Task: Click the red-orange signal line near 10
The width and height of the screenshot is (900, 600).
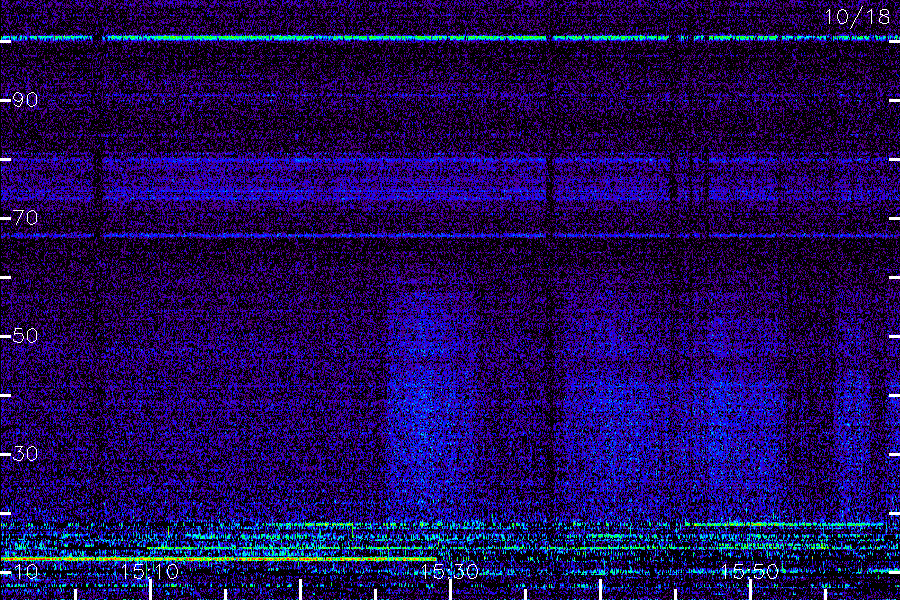Action: click(218, 559)
